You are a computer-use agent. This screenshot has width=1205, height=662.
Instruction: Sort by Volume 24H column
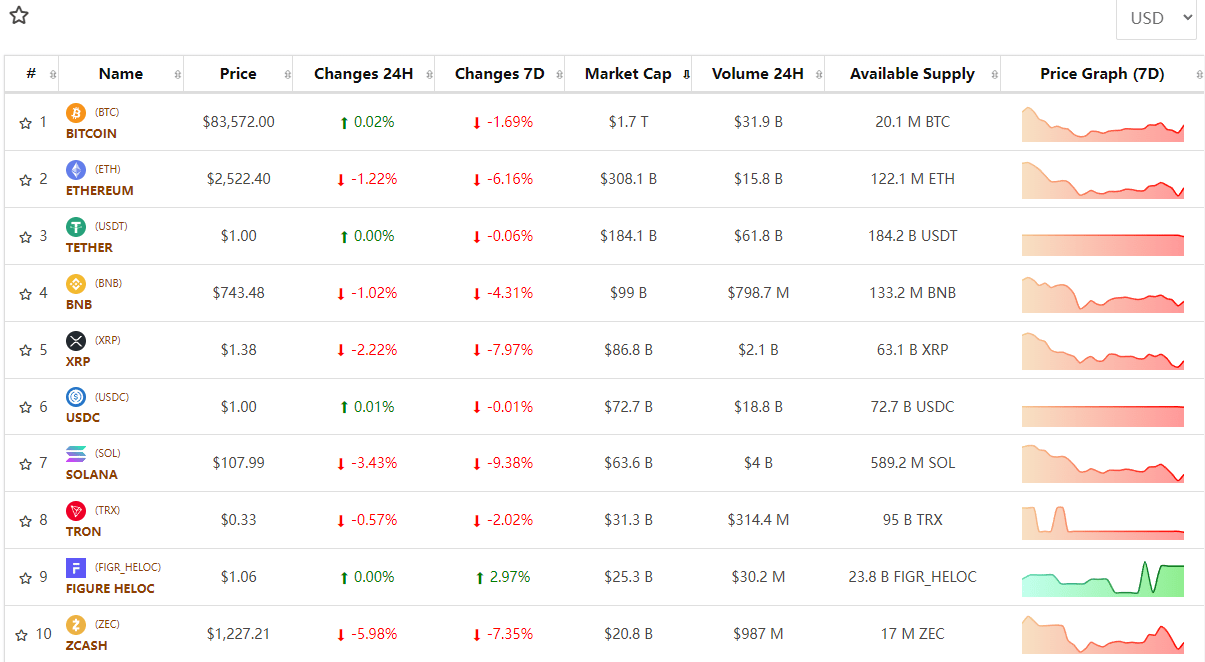tap(757, 74)
